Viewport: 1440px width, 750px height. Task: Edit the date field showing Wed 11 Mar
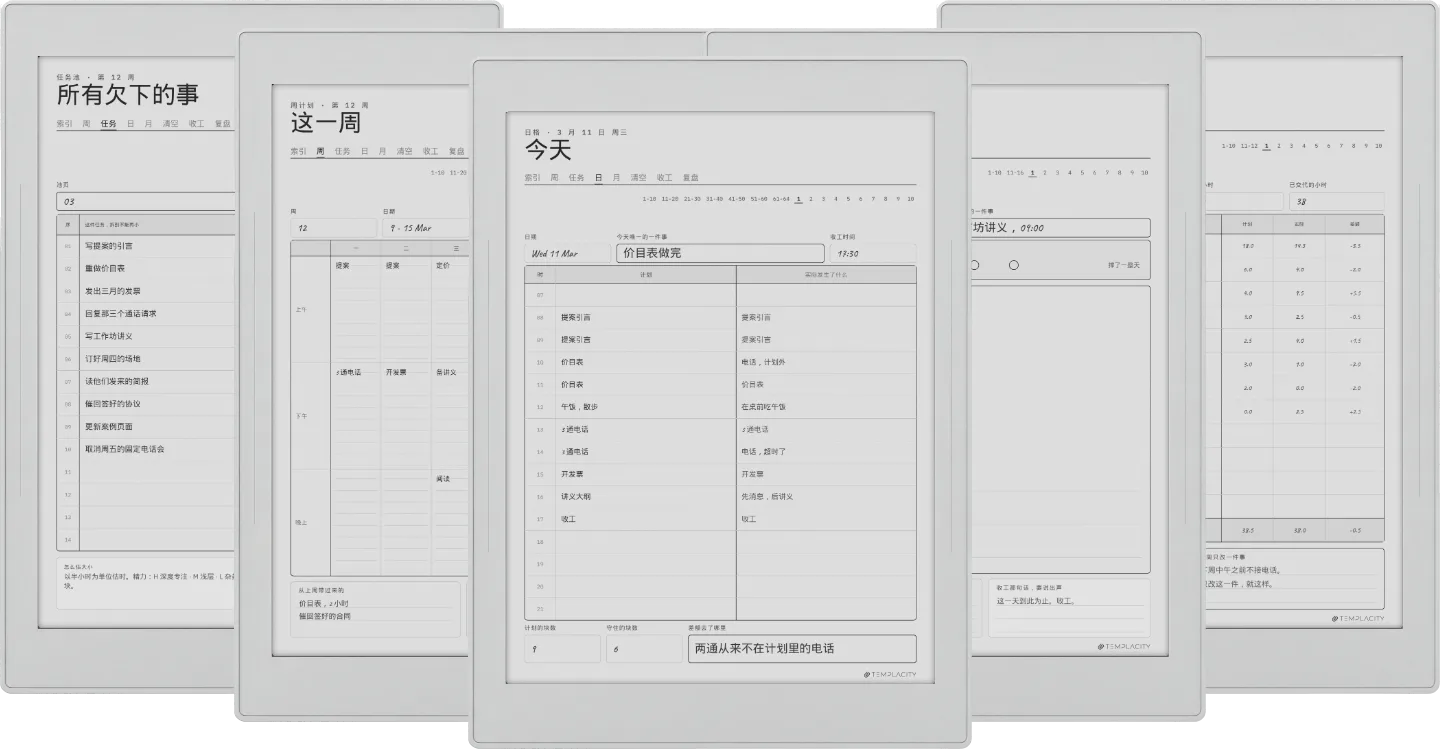coord(567,253)
